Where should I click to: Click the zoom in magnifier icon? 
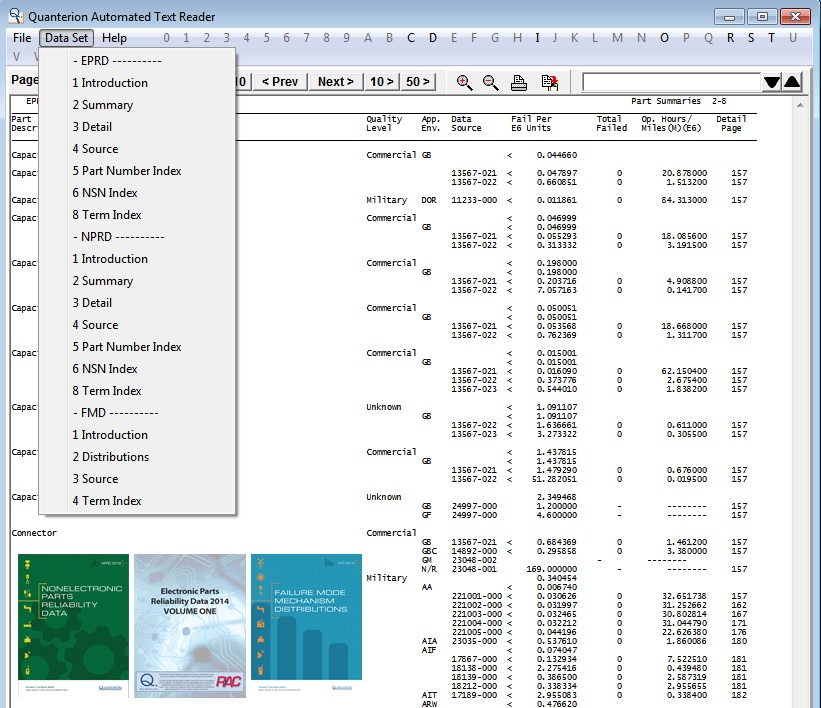[464, 82]
